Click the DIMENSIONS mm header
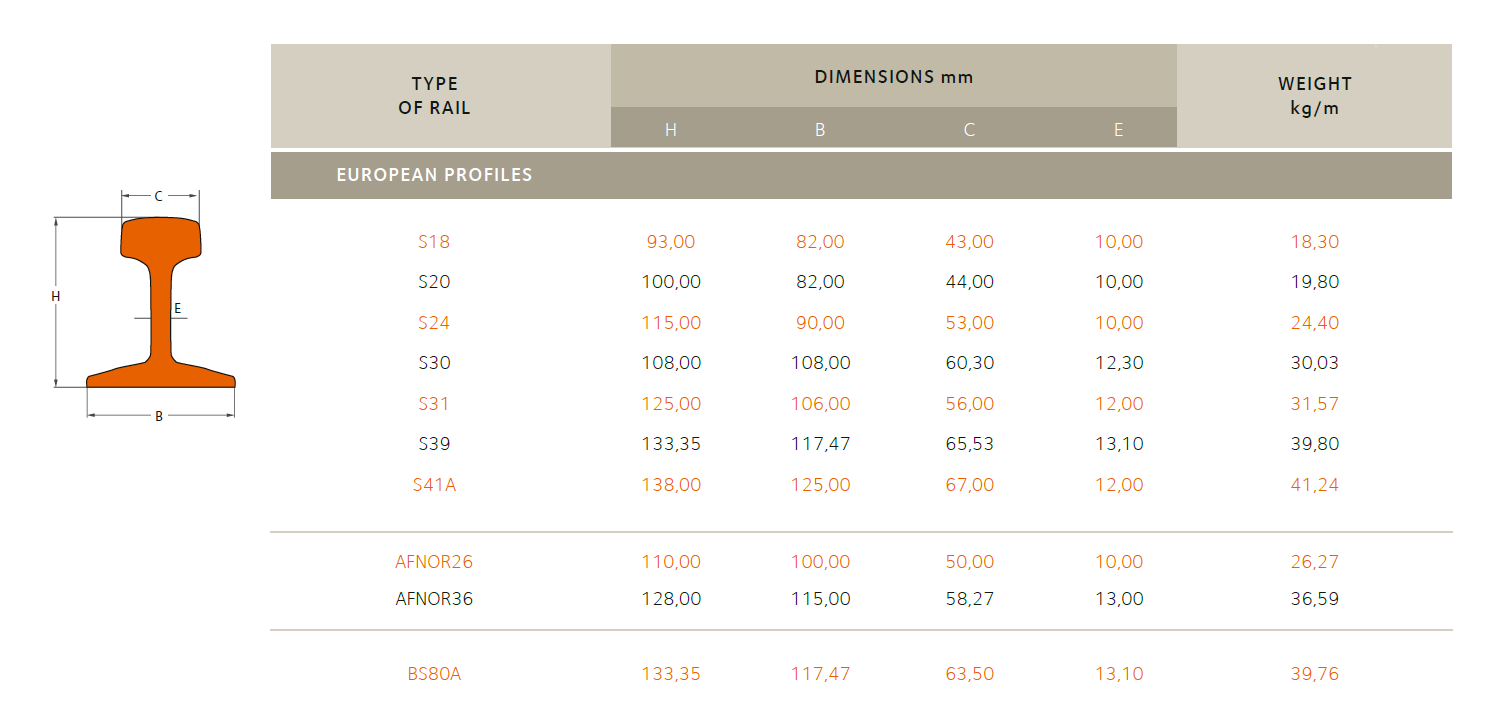Image resolution: width=1500 pixels, height=716 pixels. tap(893, 77)
